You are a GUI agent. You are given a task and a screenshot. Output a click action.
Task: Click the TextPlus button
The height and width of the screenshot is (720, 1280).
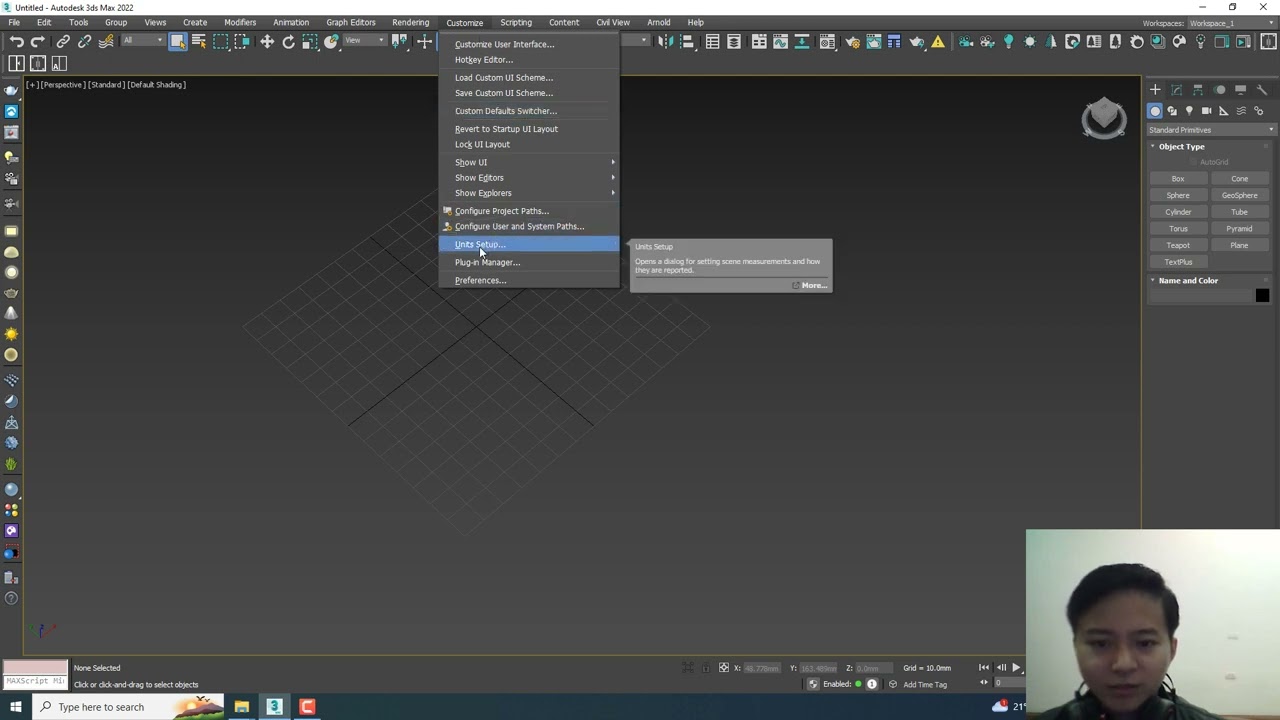[x=1178, y=262]
